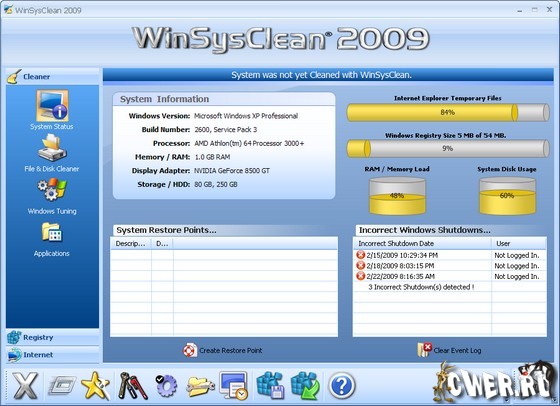Click the 'NVIDIA GeForce 8500 GT' value
The width and height of the screenshot is (560, 406).
tap(232, 171)
